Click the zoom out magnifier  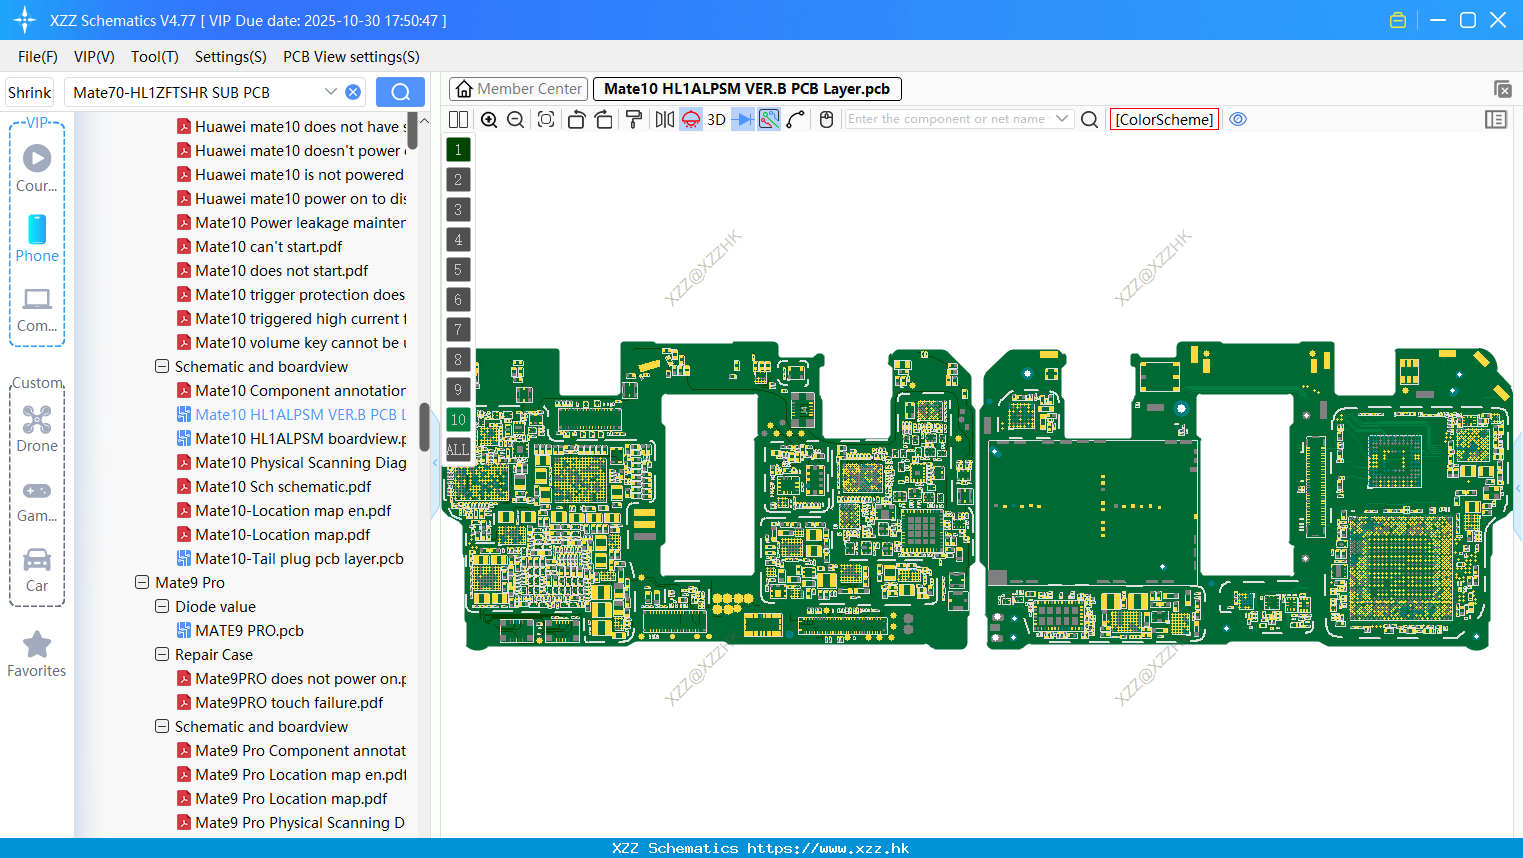(x=516, y=119)
